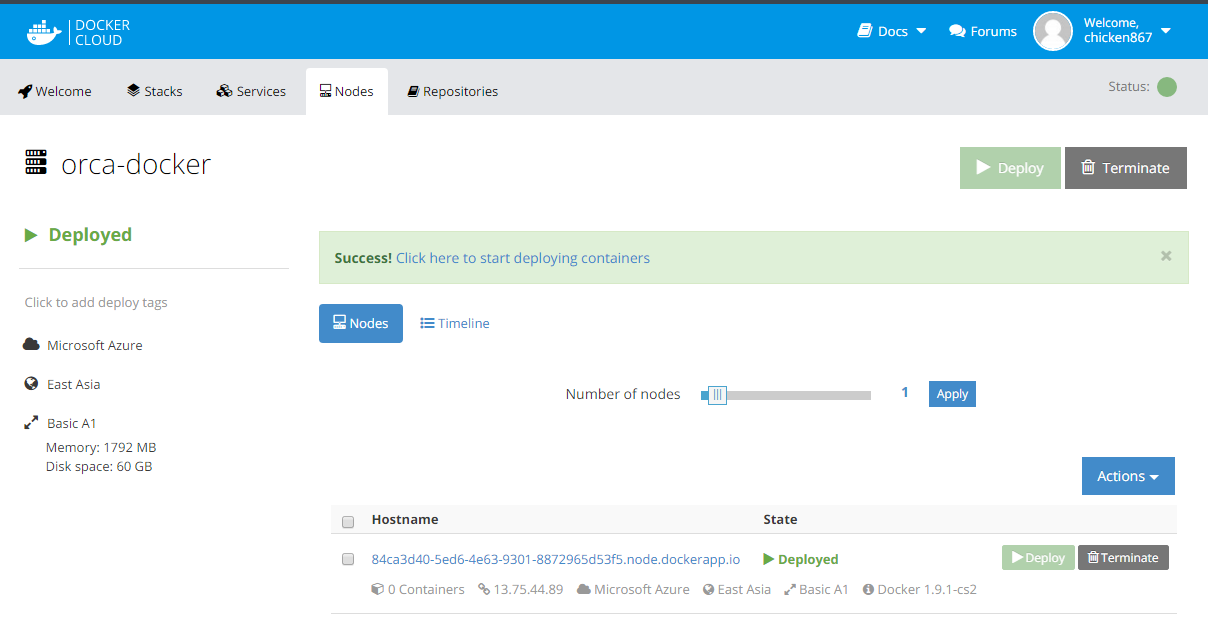Click the speech bubbles icon beside Forums
Image resolution: width=1208 pixels, height=622 pixels.
[x=957, y=31]
